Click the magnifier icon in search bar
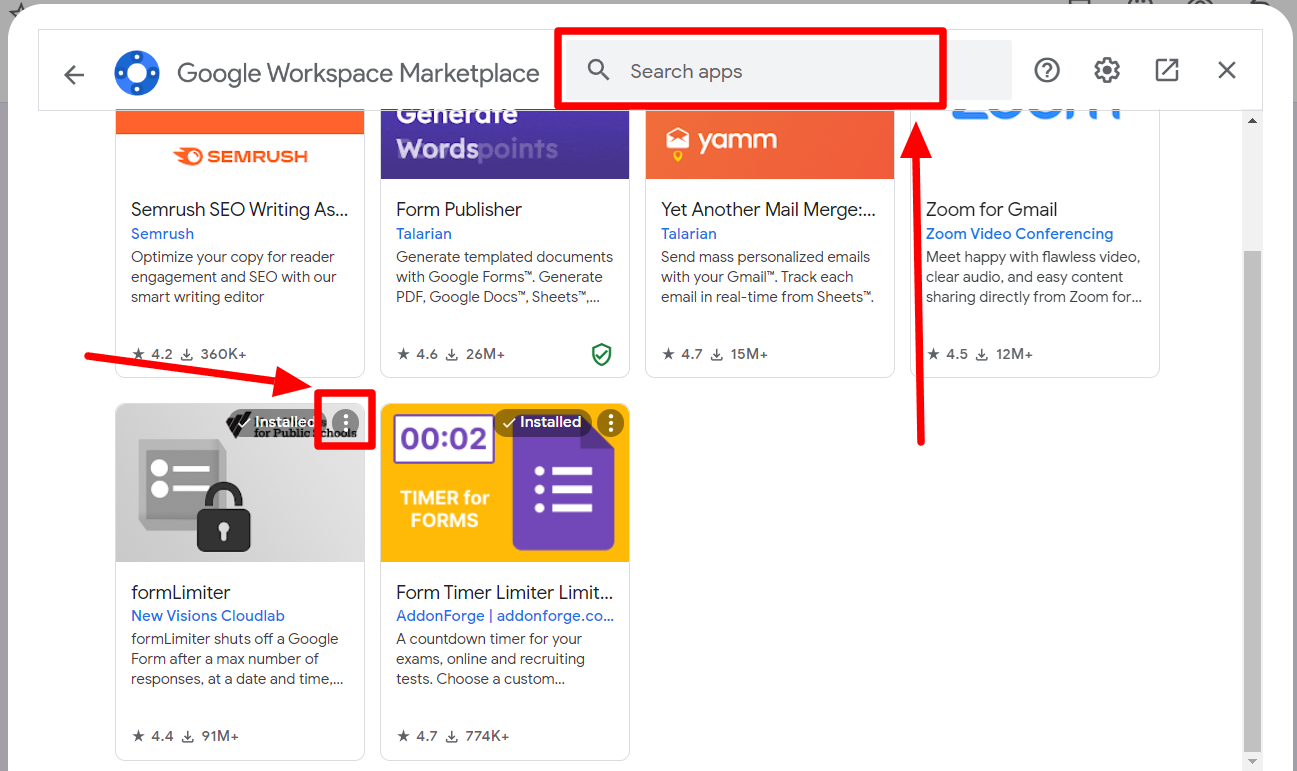1297x771 pixels. [598, 70]
